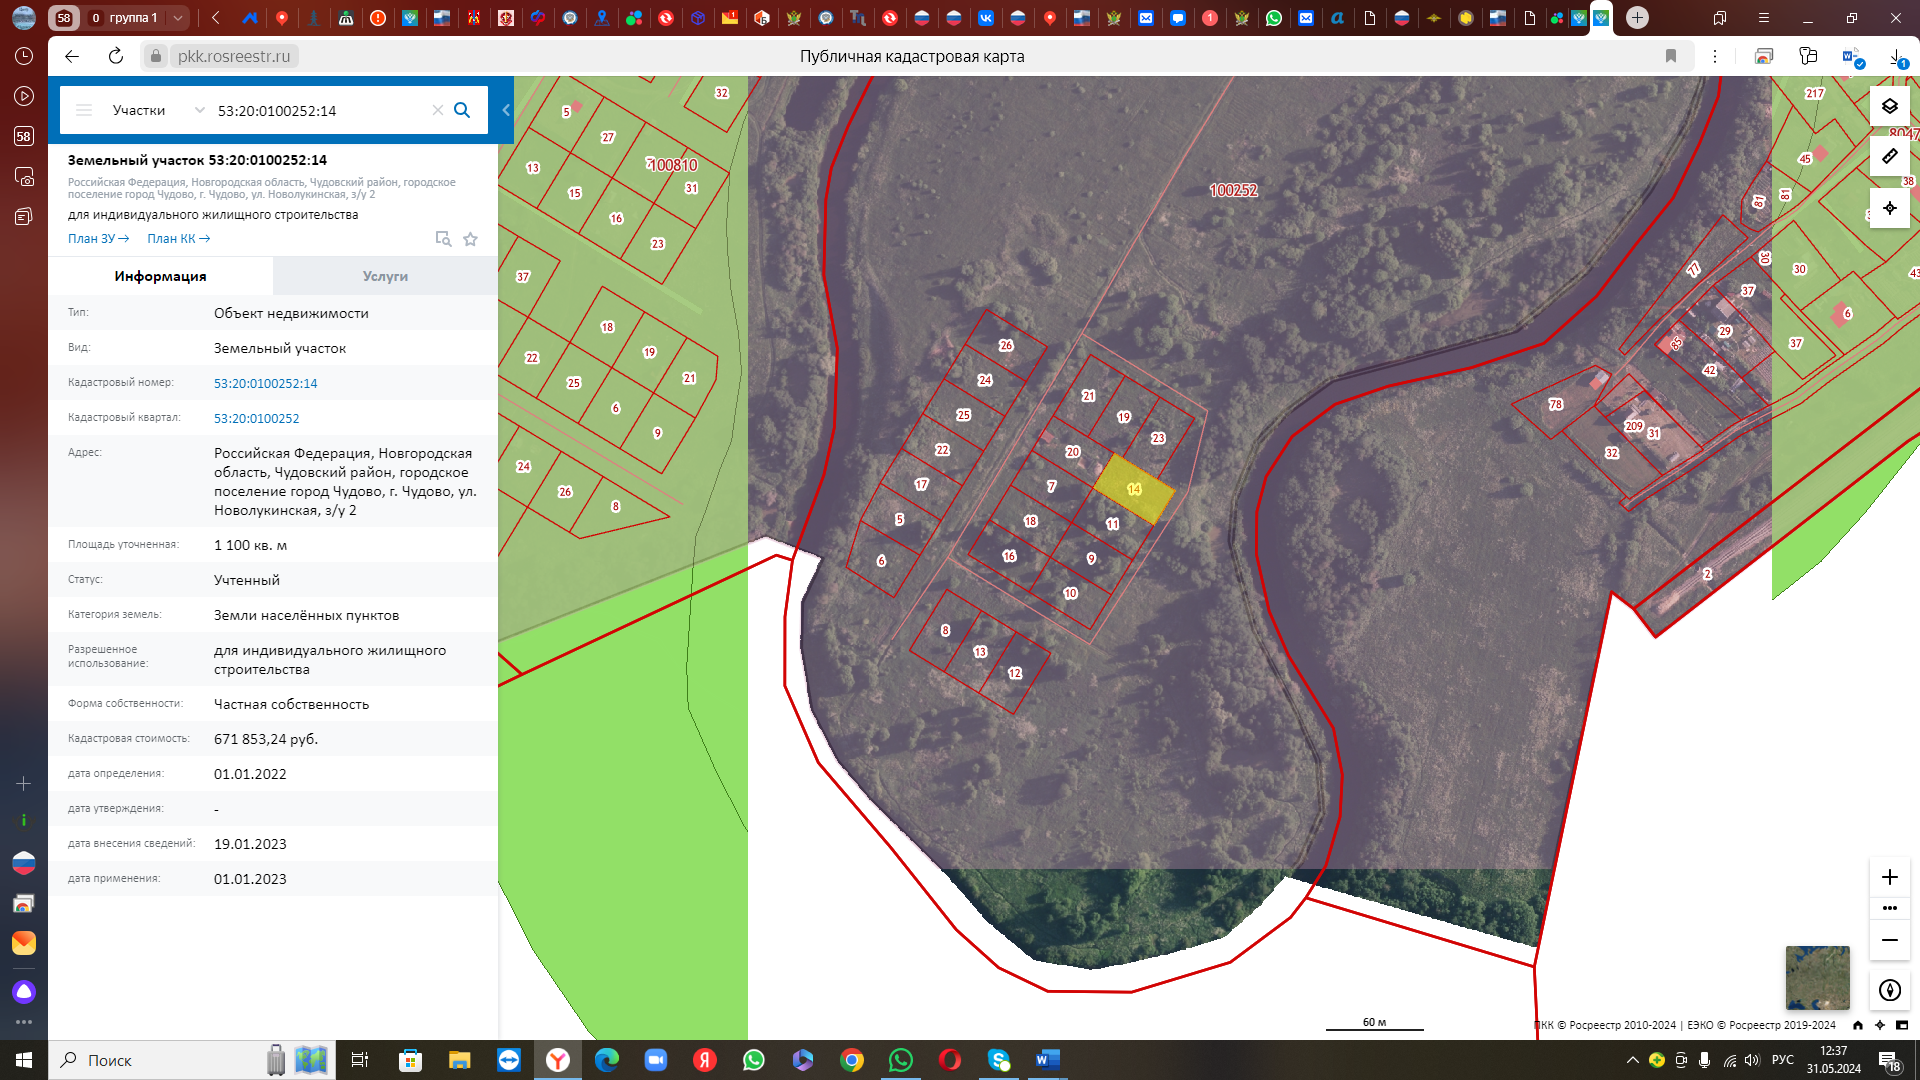Collapse the left information panel arrow
Screen dimensions: 1920x1080
click(506, 110)
